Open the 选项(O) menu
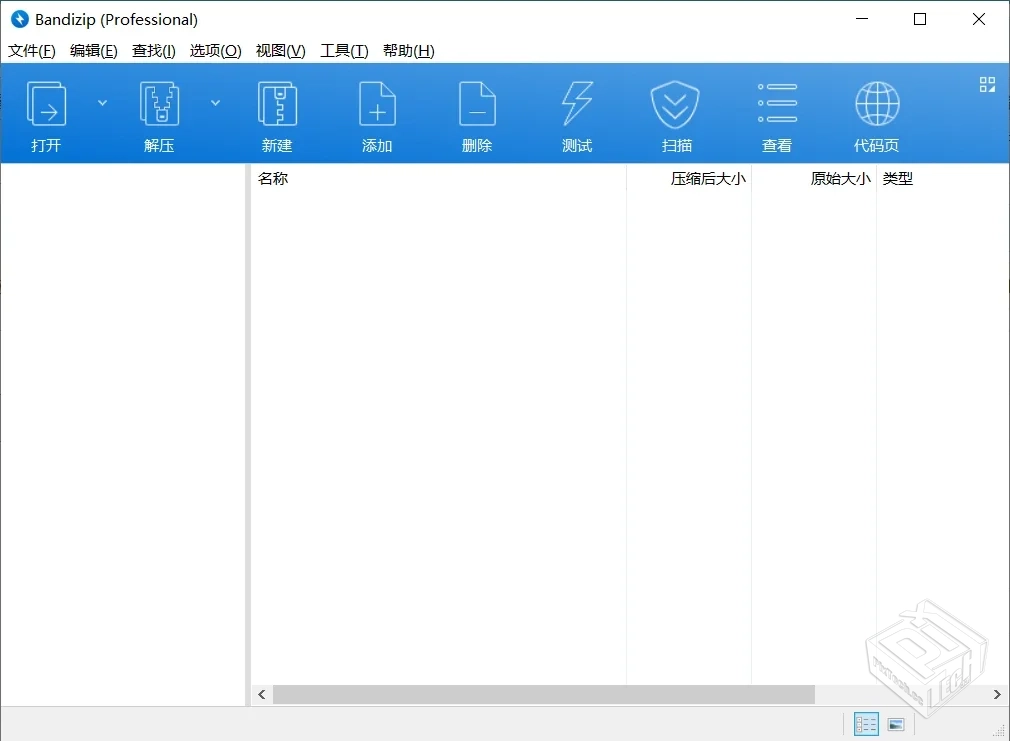 [215, 51]
